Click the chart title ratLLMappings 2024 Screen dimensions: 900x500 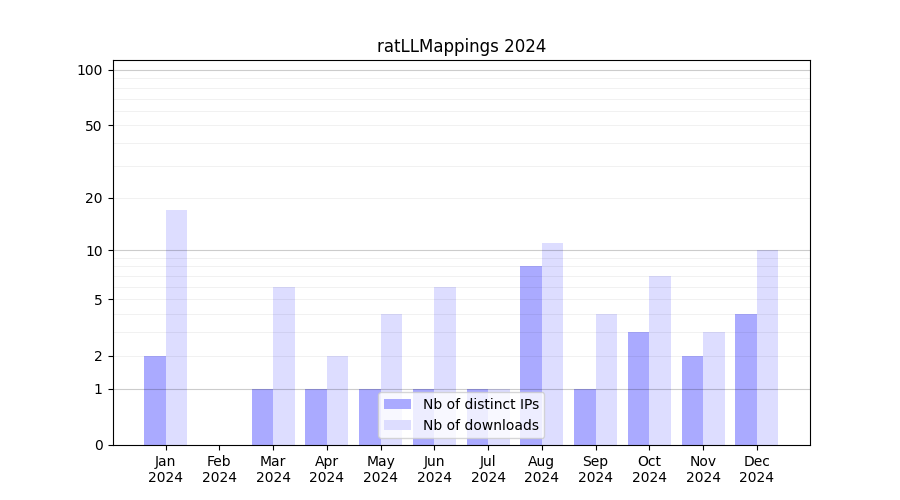click(461, 46)
